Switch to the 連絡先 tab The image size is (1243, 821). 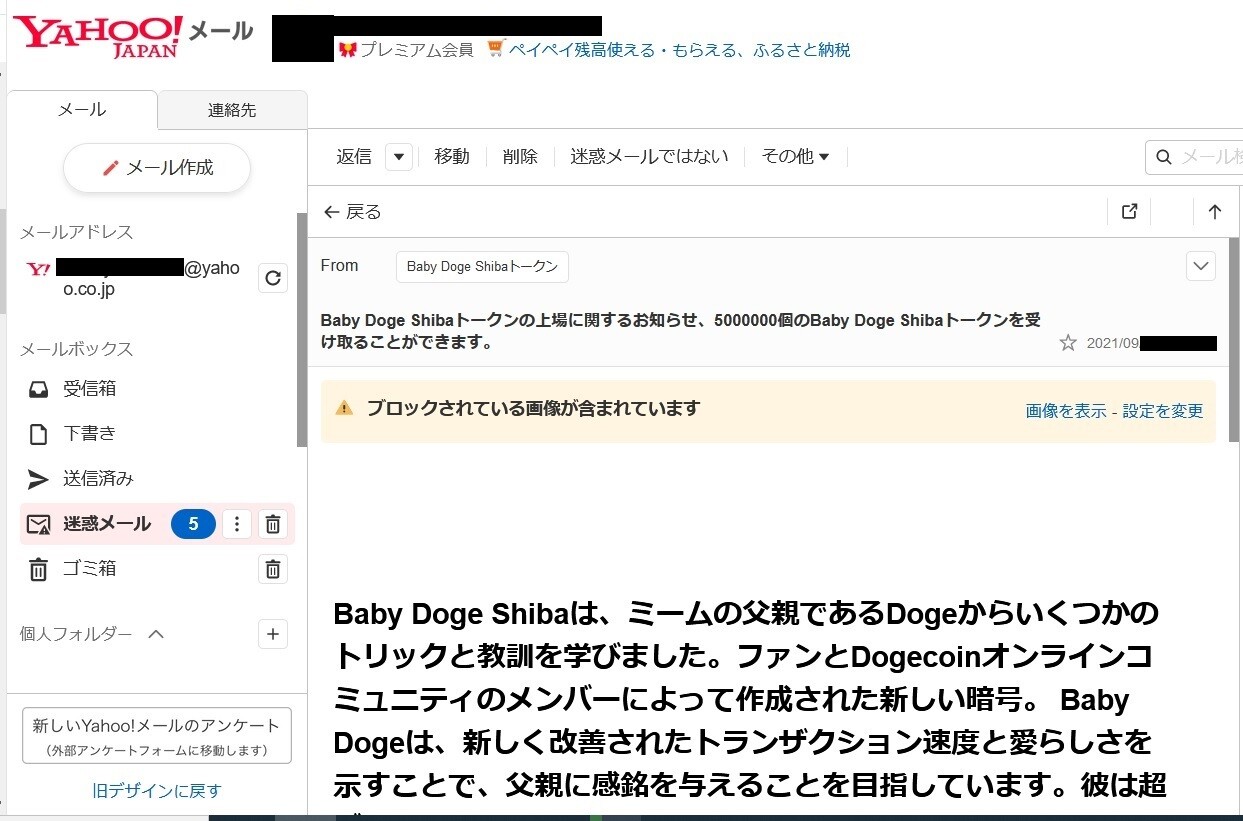click(x=232, y=110)
